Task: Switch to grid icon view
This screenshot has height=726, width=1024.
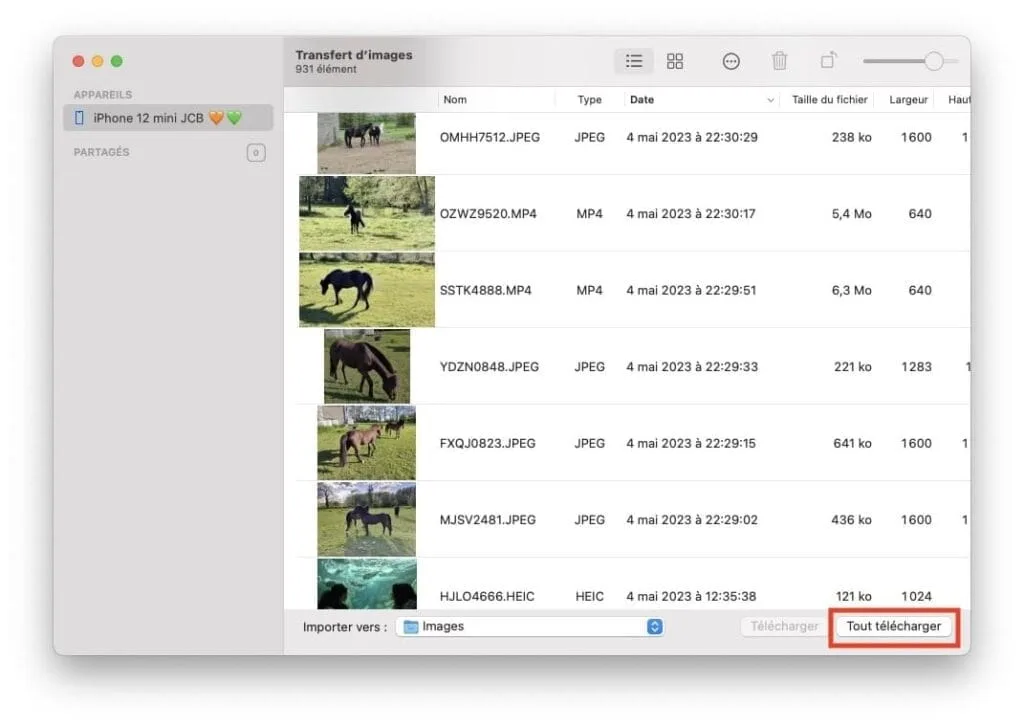Action: coord(675,61)
